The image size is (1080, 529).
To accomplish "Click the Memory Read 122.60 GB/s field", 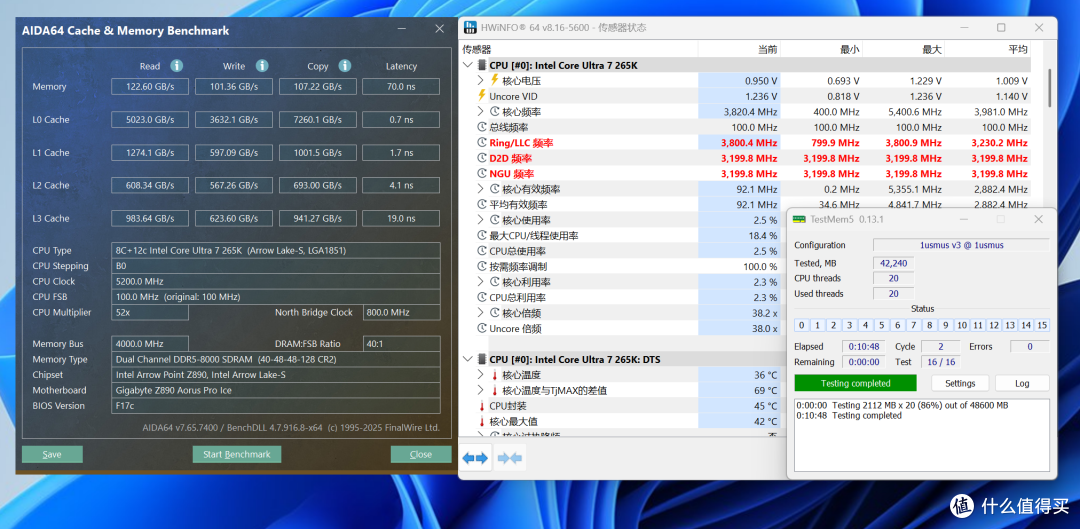I will 149,87.
